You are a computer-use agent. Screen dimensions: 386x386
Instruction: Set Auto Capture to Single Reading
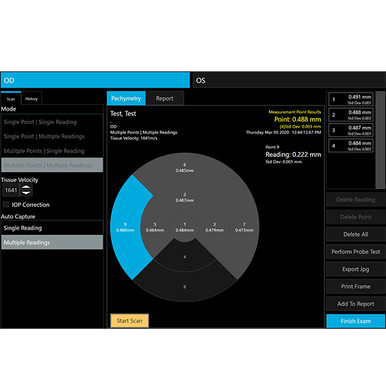pyautogui.click(x=52, y=228)
